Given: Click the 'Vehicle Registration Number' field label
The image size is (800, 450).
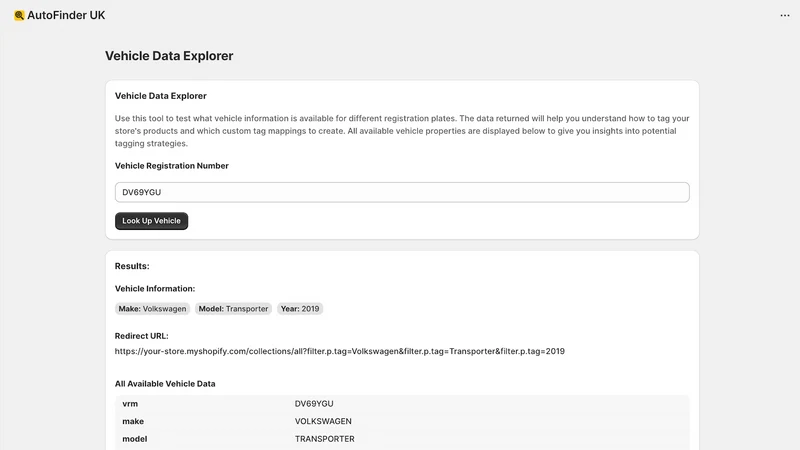Looking at the screenshot, I should pos(171,166).
